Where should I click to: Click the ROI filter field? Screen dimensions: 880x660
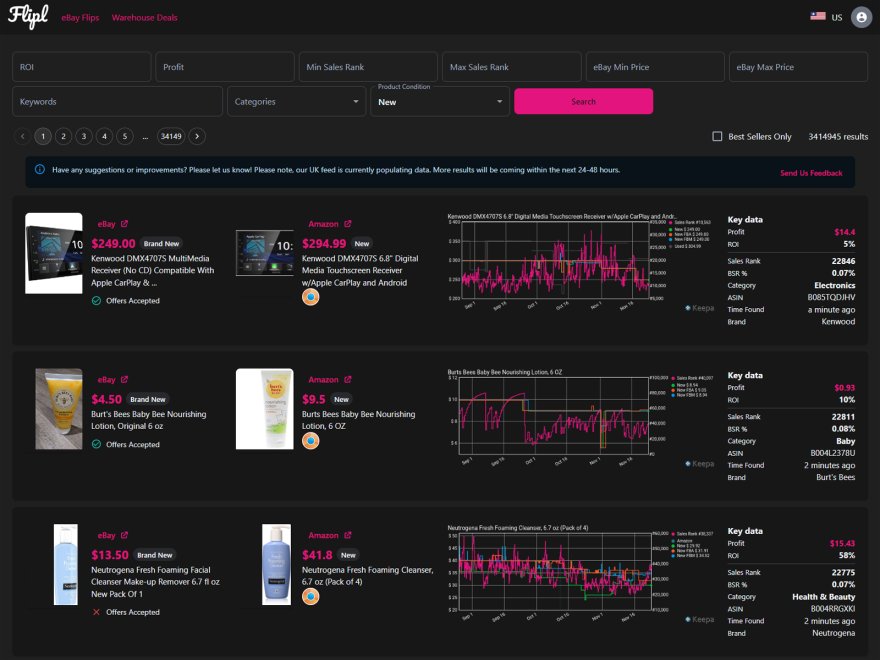pos(81,67)
